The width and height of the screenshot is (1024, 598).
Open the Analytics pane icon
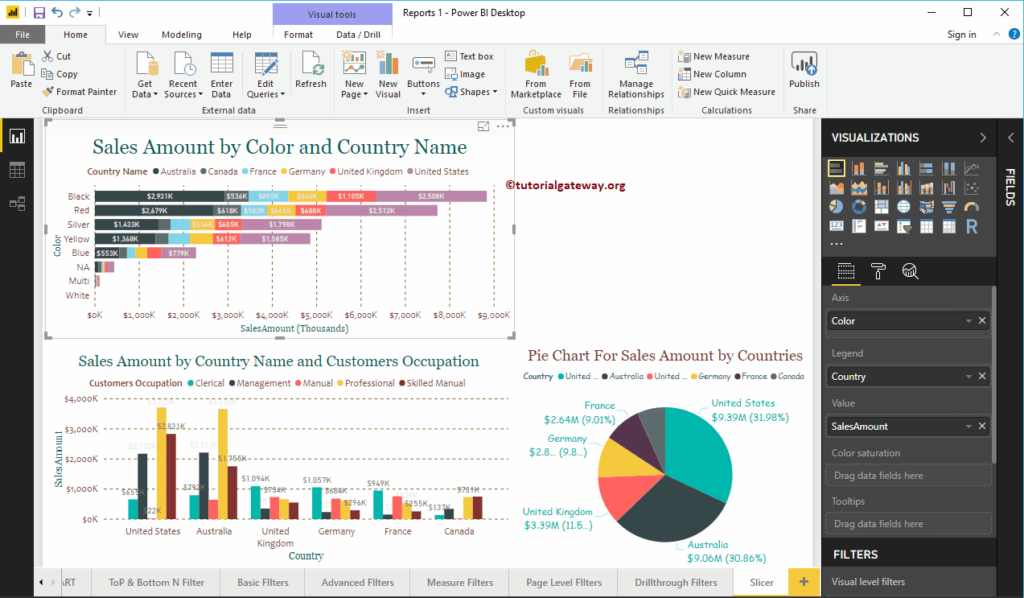910,271
